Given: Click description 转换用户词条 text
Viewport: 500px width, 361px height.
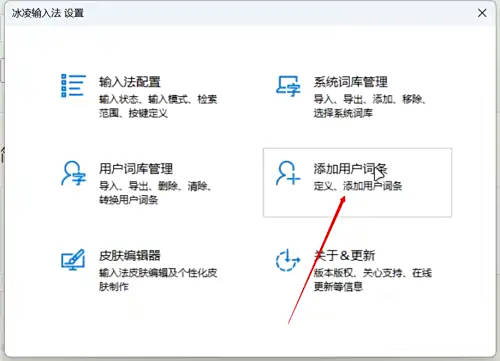Looking at the screenshot, I should [x=129, y=200].
